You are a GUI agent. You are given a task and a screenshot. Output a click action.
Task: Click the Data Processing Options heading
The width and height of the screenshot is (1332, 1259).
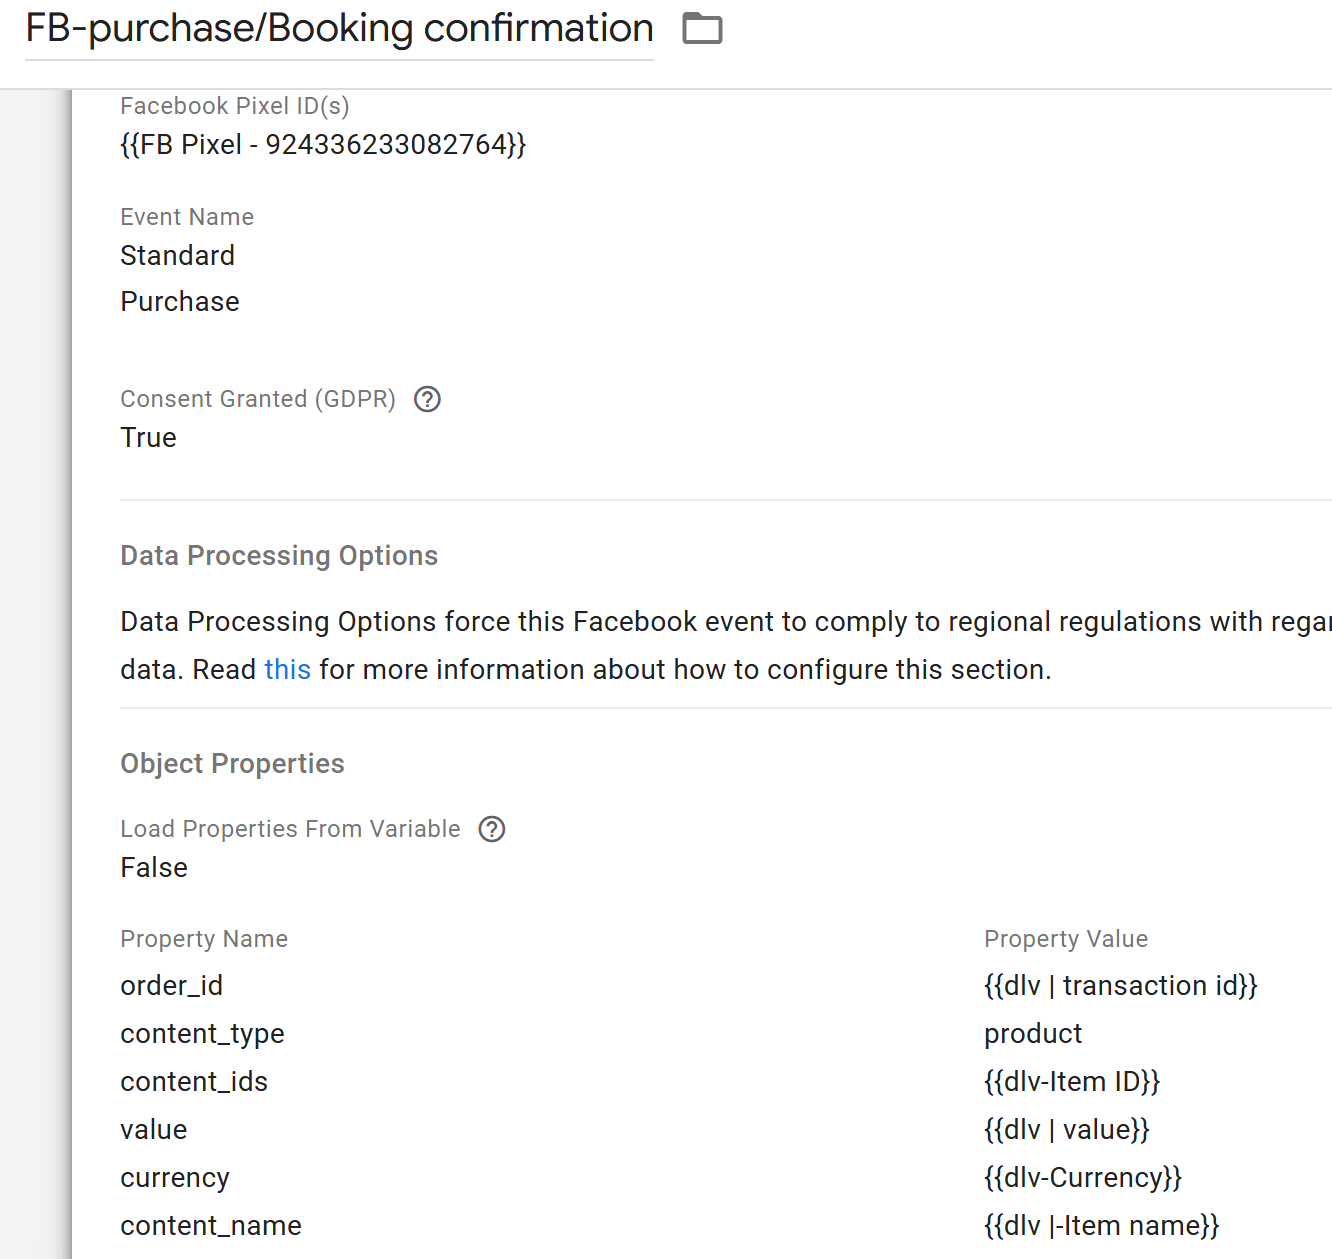click(279, 556)
